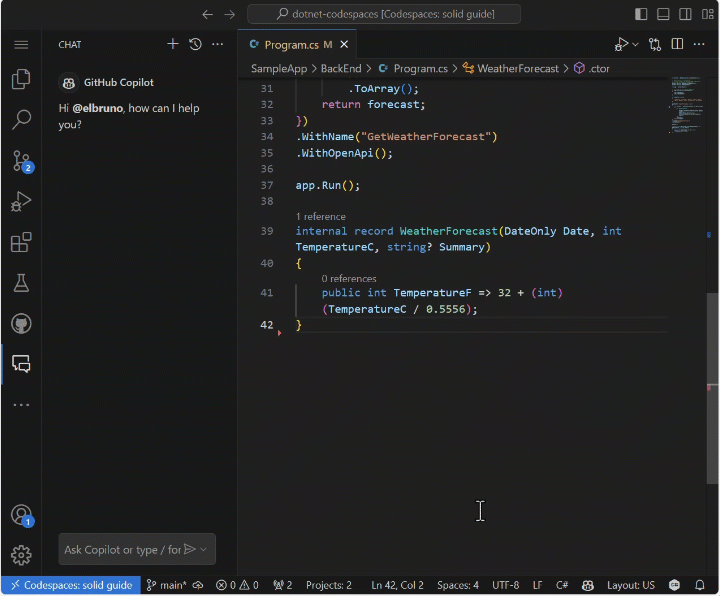This screenshot has width=720, height=596.
Task: Go back in navigation history
Action: 208,14
